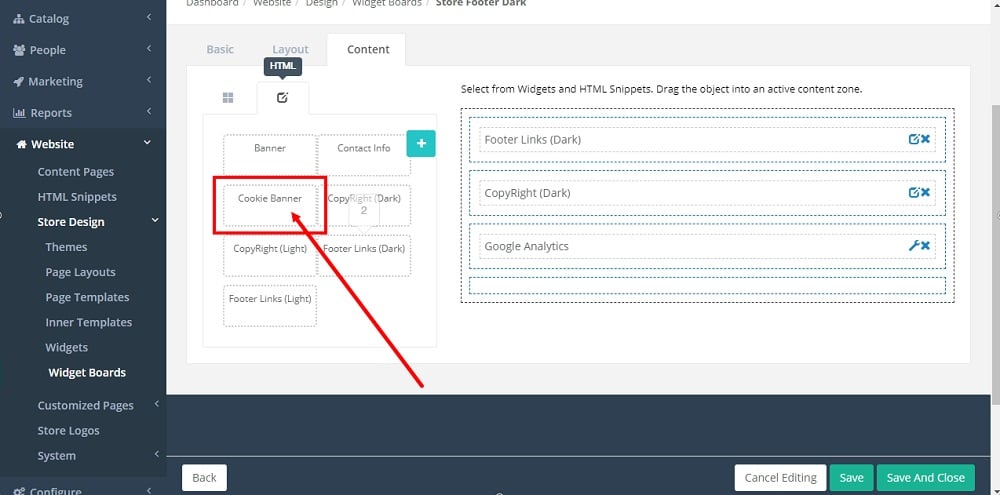Collapse the Website menu chevron
The image size is (1000, 495).
[147, 142]
